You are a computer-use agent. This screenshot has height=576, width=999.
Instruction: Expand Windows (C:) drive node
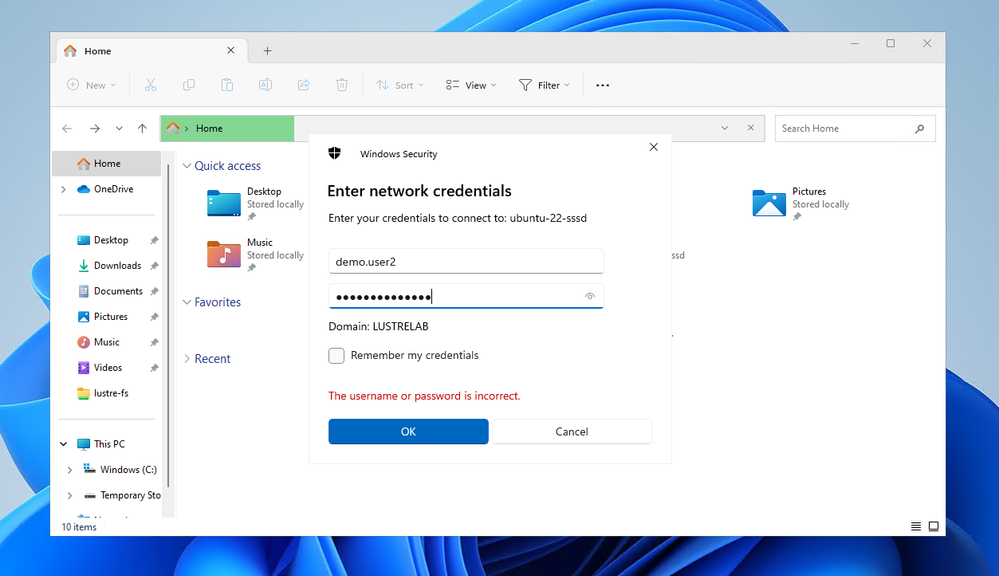[x=69, y=470]
